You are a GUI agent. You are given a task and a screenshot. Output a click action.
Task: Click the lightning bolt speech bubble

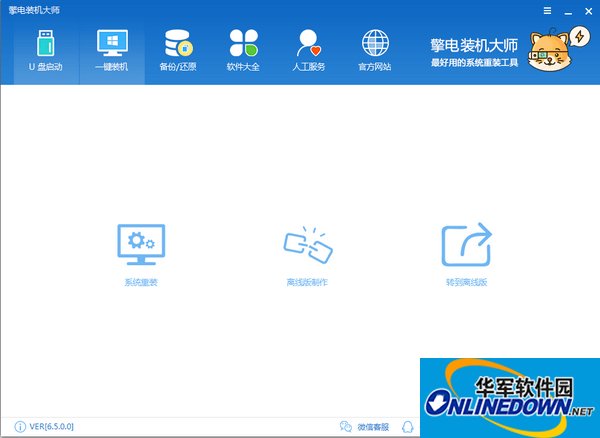(x=579, y=37)
